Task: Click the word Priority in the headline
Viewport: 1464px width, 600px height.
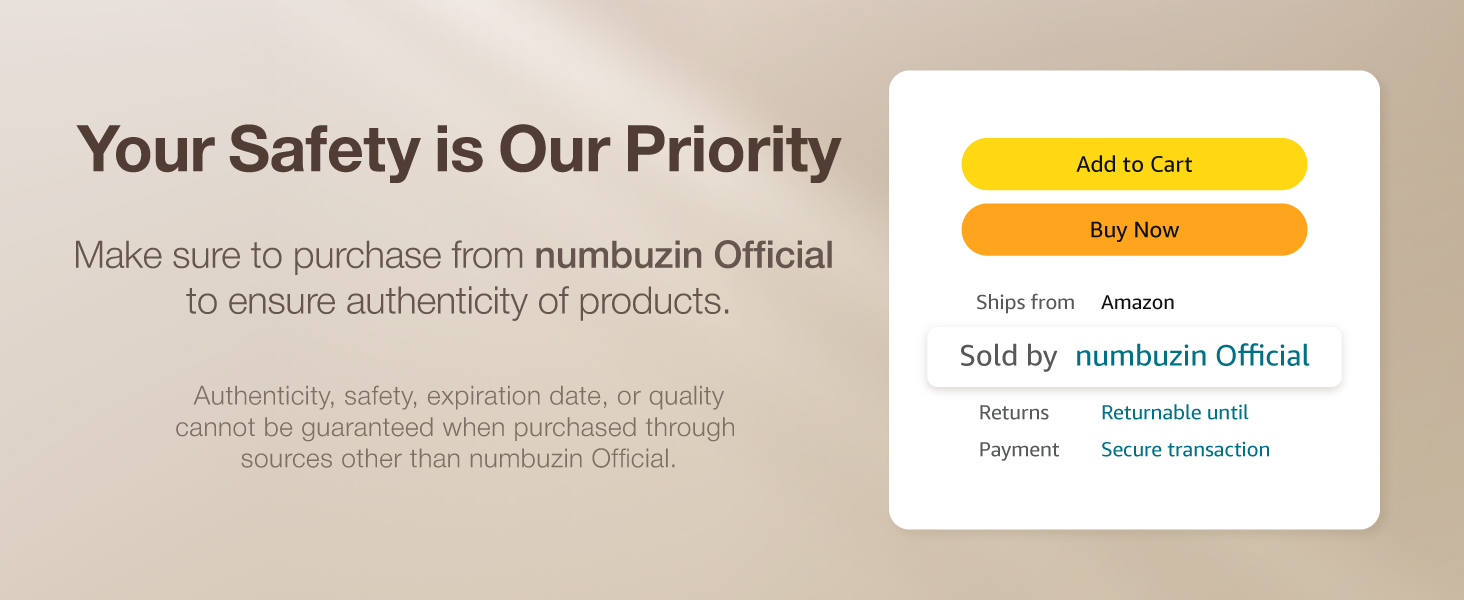Action: point(732,150)
